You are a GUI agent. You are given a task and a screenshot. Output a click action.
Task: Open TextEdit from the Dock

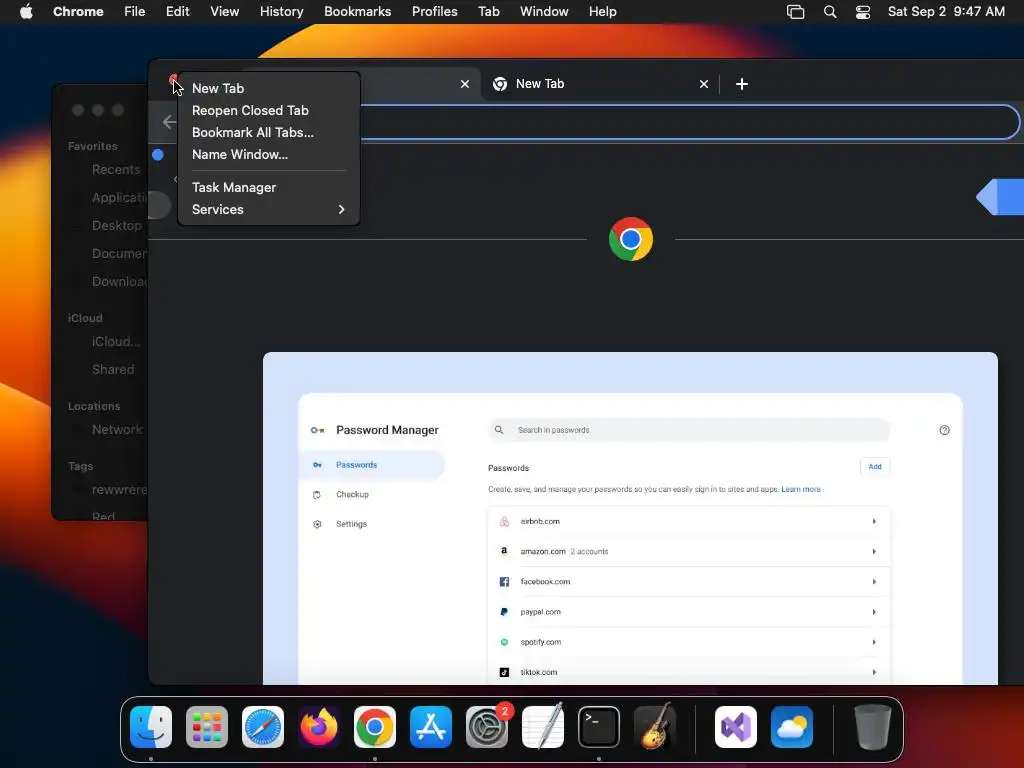[543, 727]
